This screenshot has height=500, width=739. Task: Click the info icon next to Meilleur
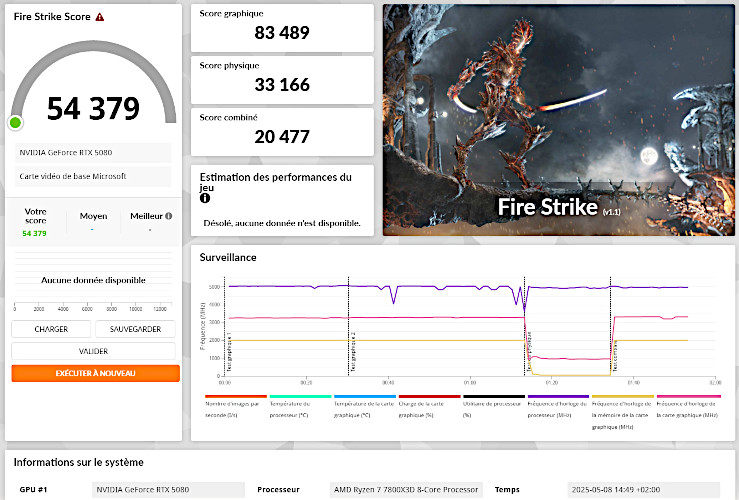[168, 216]
